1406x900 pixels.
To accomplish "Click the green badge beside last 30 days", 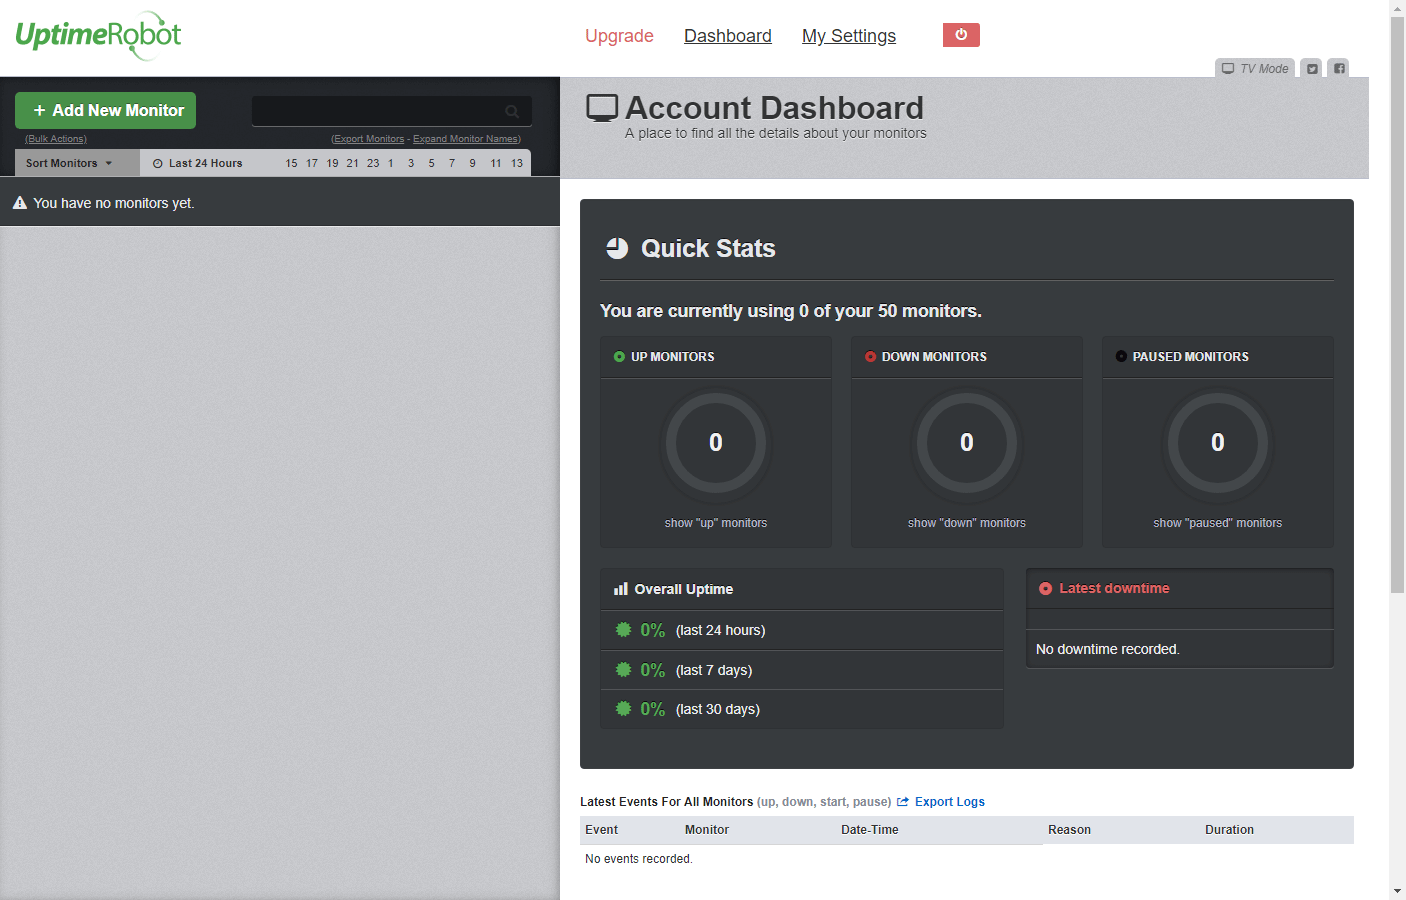I will pos(623,709).
